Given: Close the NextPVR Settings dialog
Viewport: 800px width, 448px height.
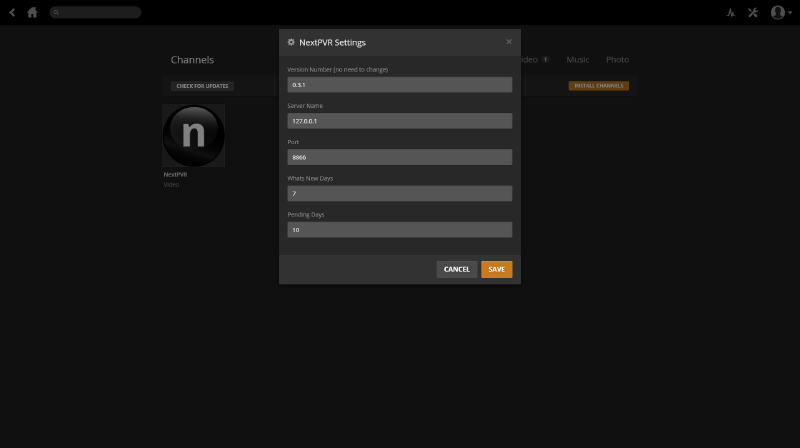Looking at the screenshot, I should (x=509, y=42).
